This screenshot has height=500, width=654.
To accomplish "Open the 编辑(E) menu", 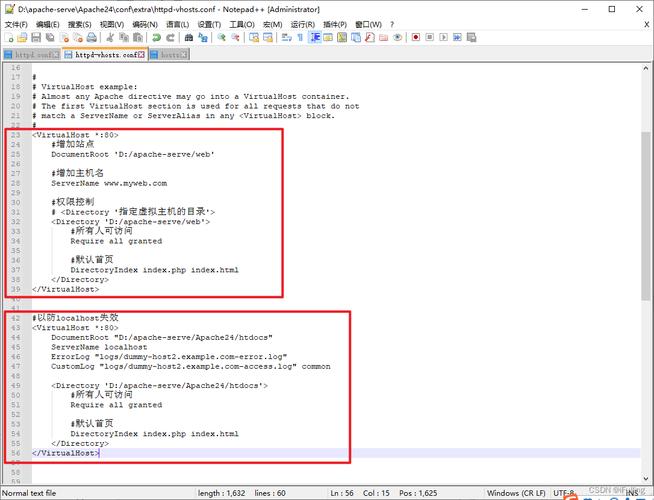I will pos(48,25).
